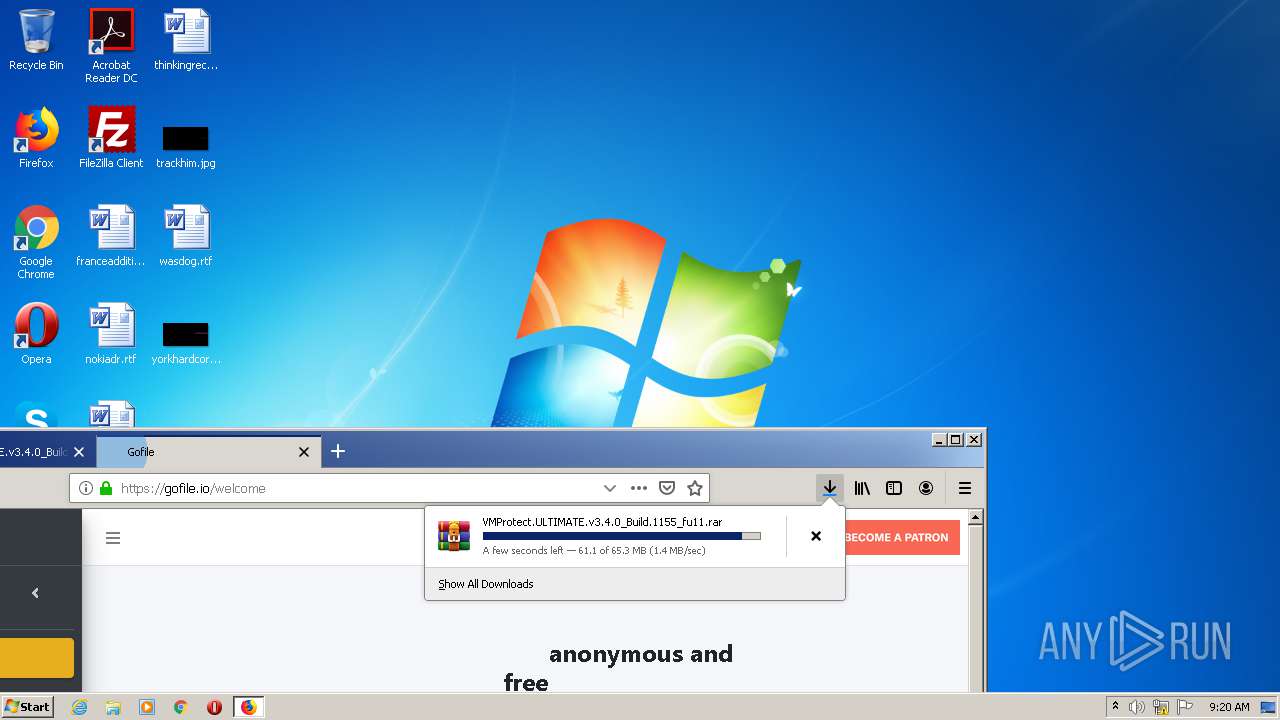Open network status tray icon
The height and width of the screenshot is (720, 1280).
click(1160, 707)
